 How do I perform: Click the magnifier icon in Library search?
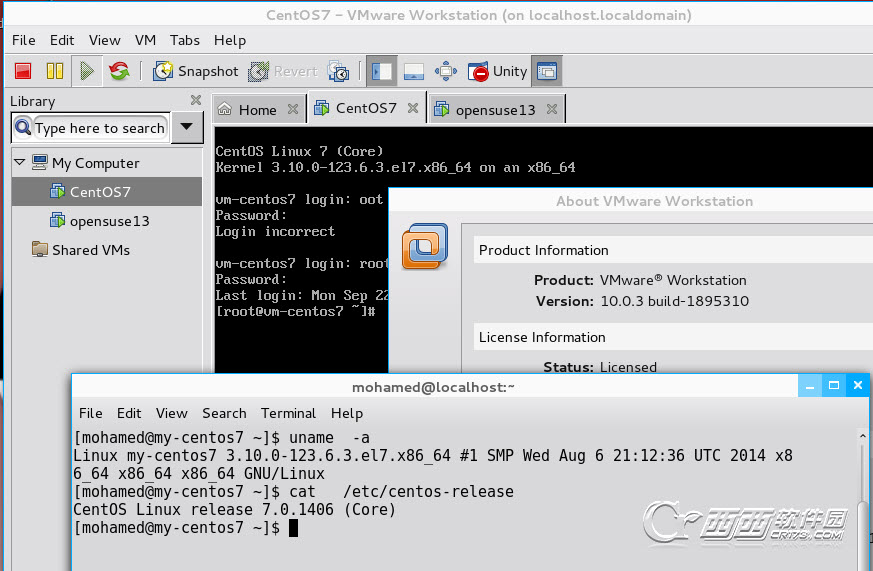[x=23, y=127]
